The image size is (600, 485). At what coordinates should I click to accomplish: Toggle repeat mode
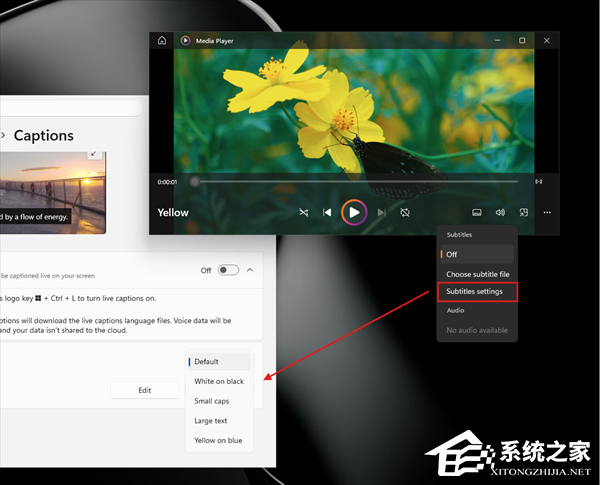[x=405, y=212]
